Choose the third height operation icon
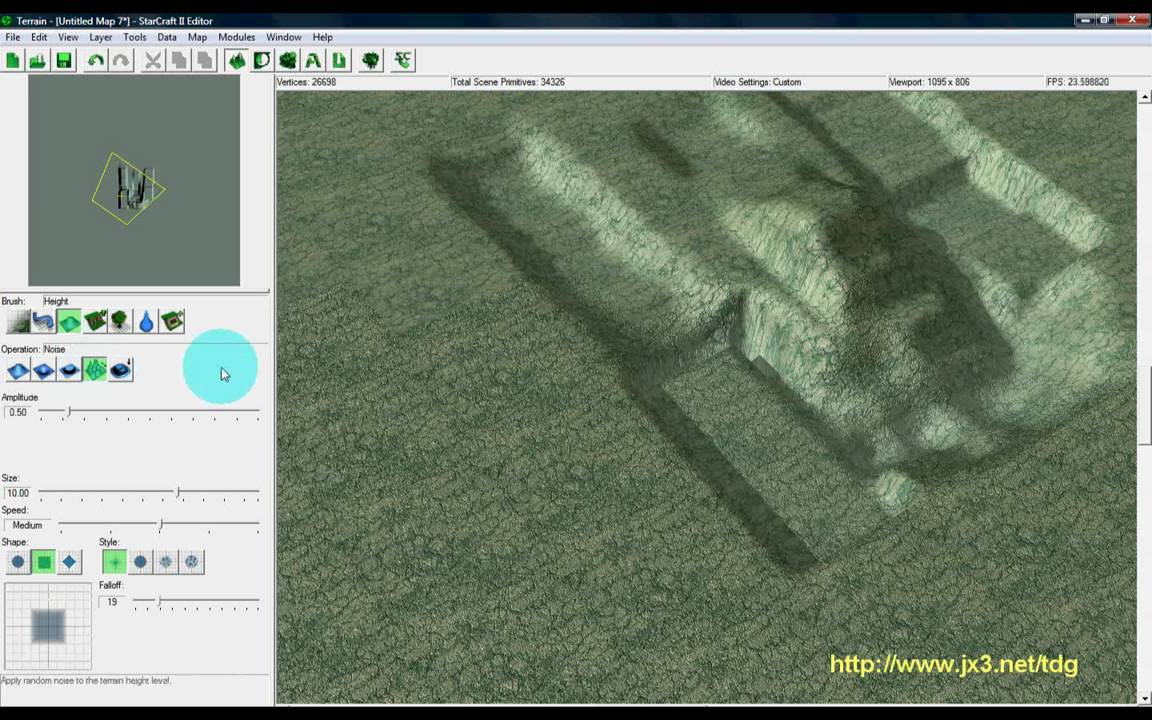 click(69, 370)
